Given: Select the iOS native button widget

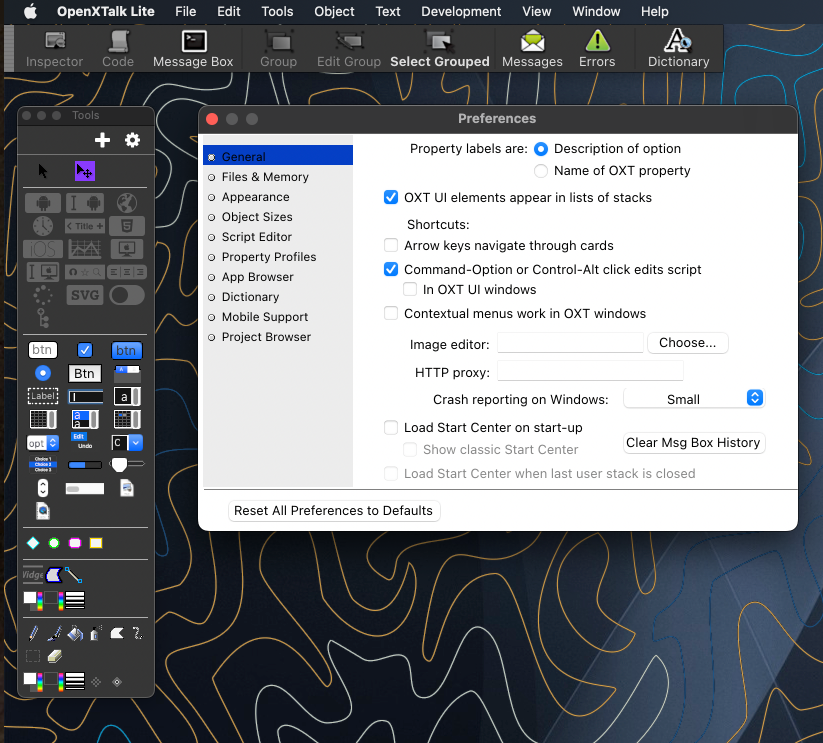Looking at the screenshot, I should point(43,249).
